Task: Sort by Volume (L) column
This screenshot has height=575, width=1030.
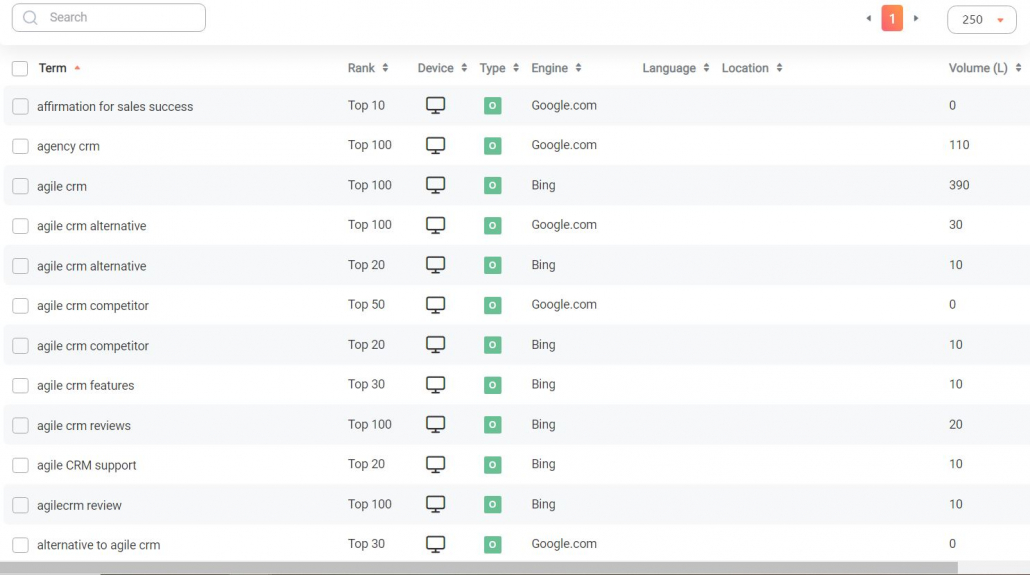Action: 985,68
